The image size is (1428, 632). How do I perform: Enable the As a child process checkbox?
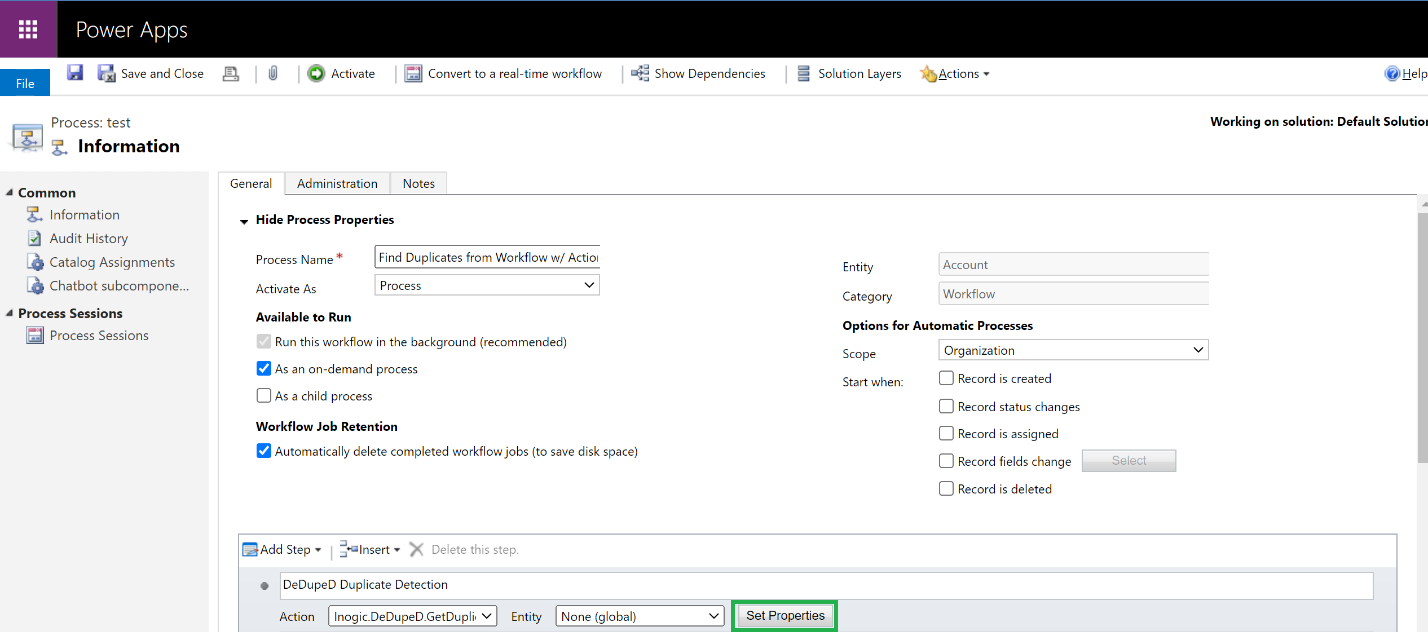point(263,395)
